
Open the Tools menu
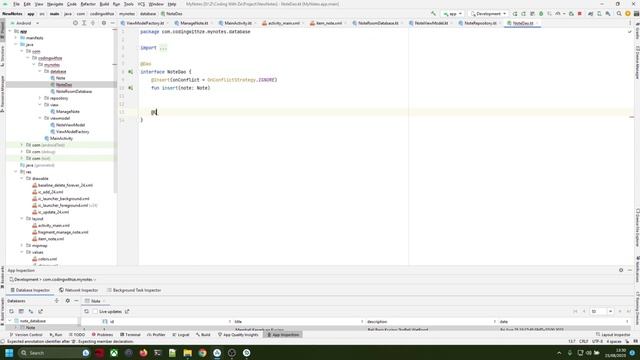click(x=129, y=4)
